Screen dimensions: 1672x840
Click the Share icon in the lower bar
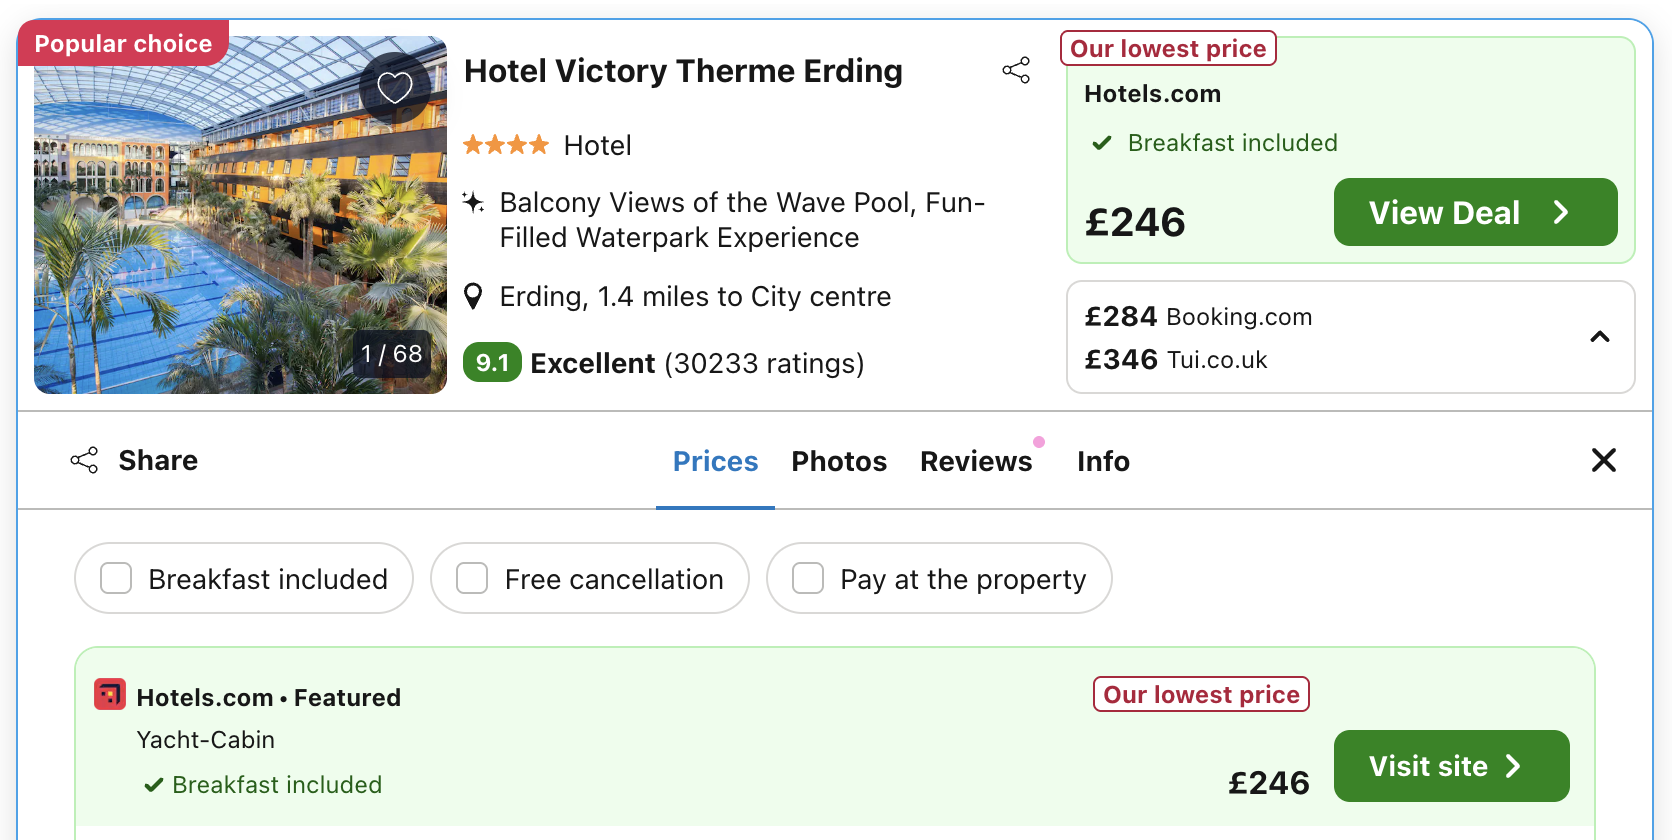coord(84,460)
